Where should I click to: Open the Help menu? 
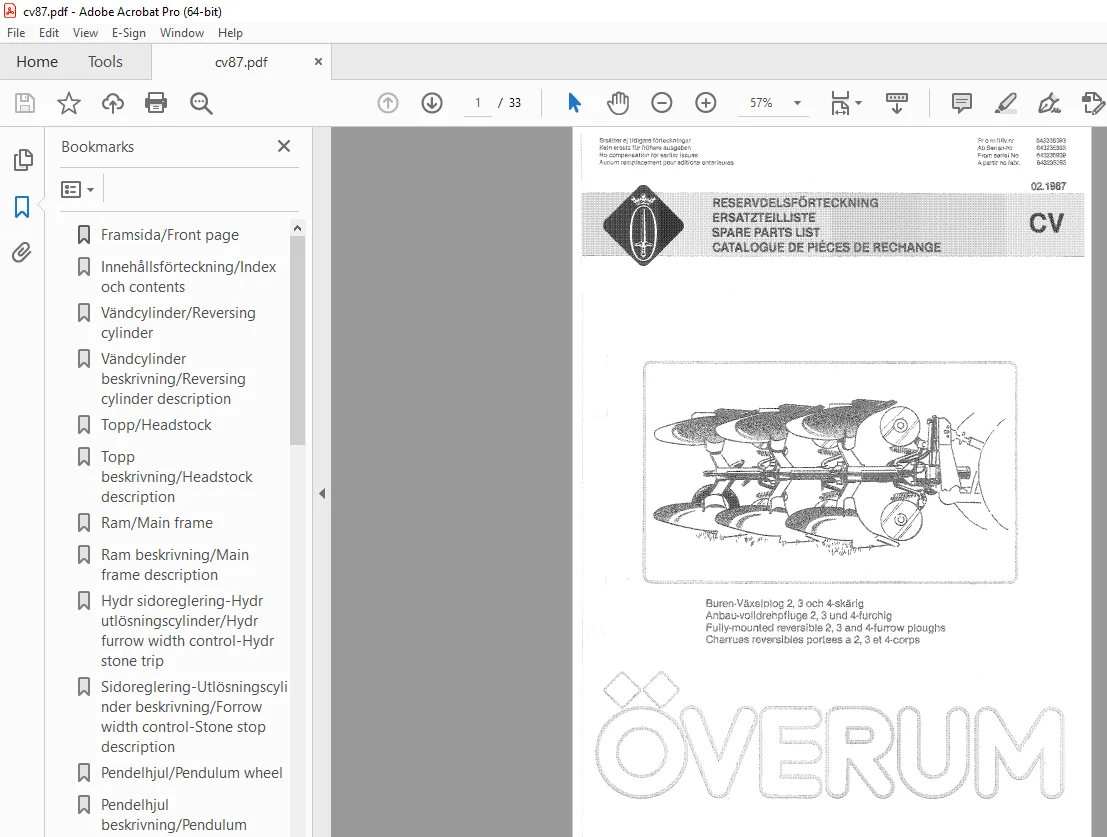[230, 32]
